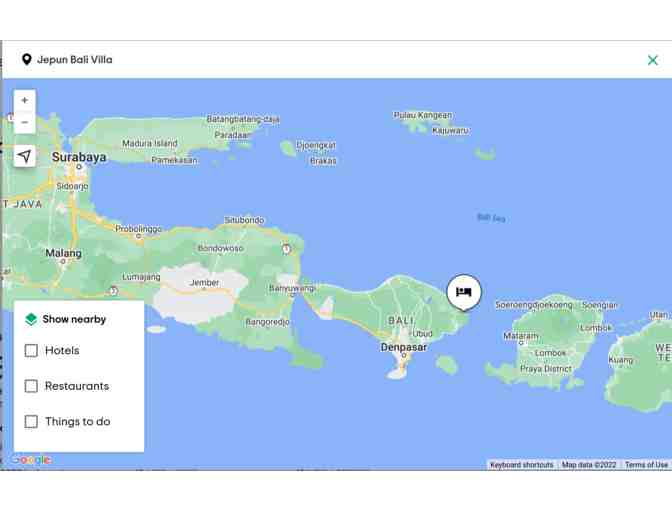Image resolution: width=672 pixels, height=510 pixels.
Task: Click the BALI island label
Action: tap(401, 321)
